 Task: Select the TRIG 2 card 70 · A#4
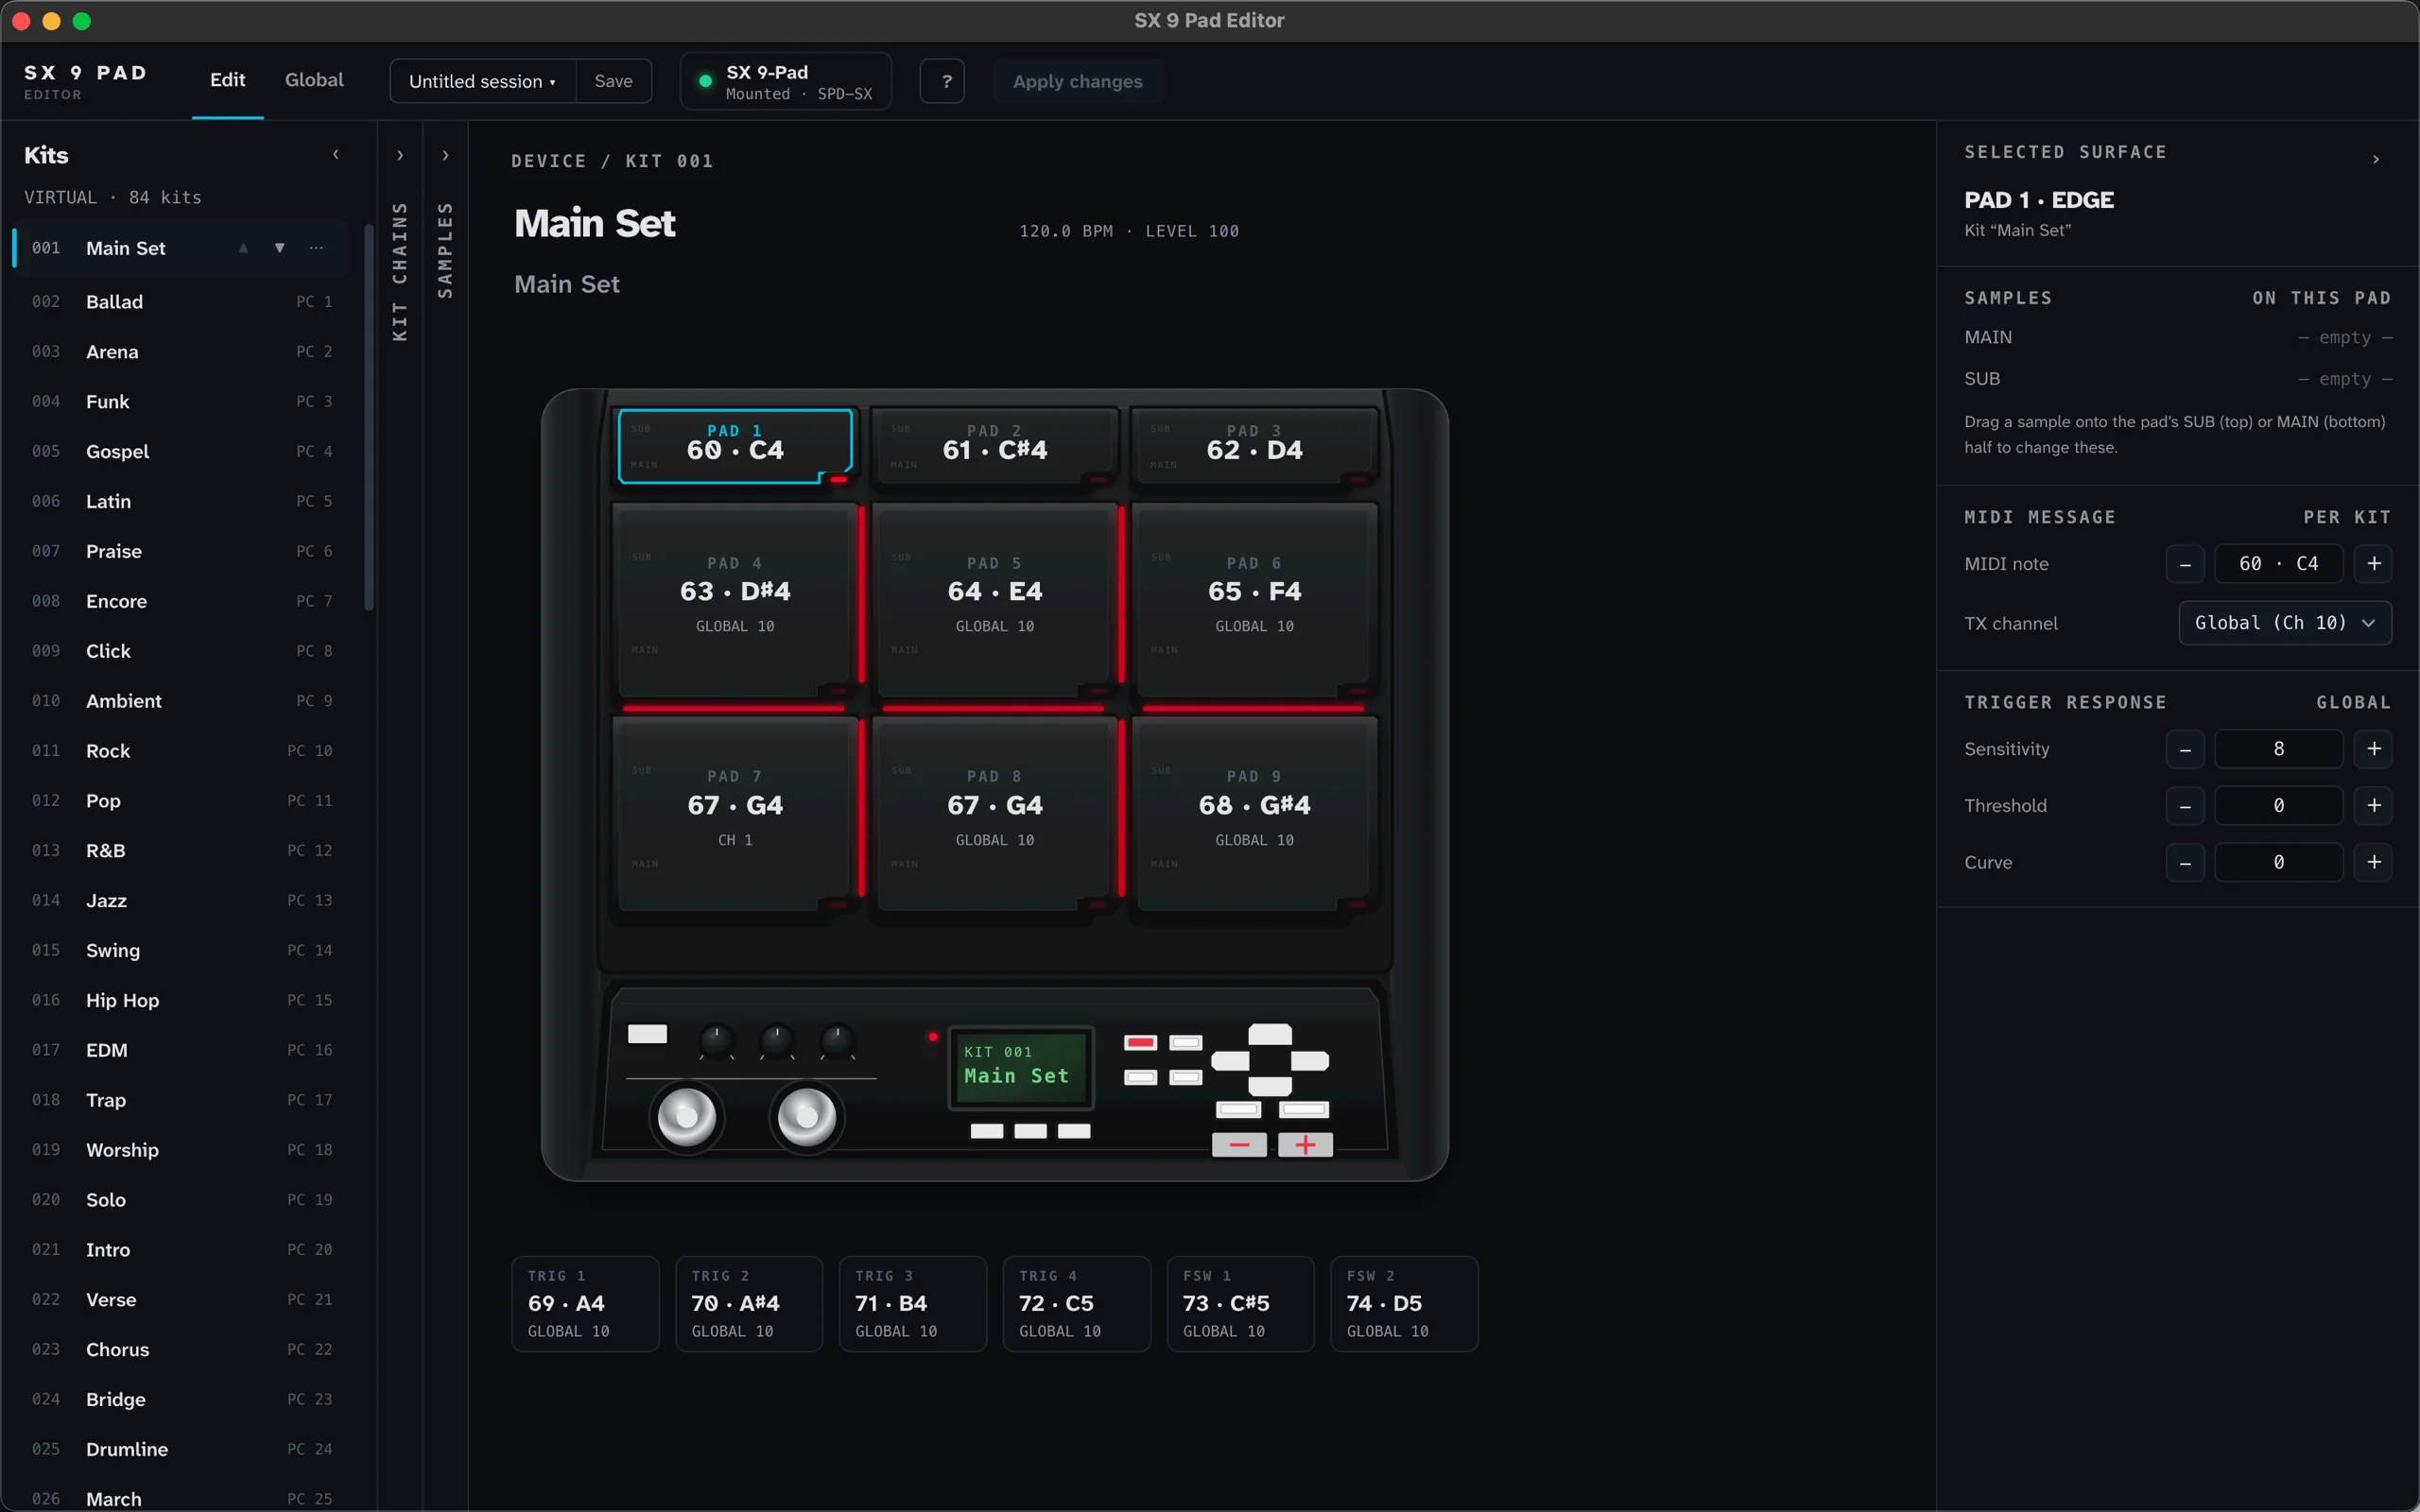[749, 1304]
